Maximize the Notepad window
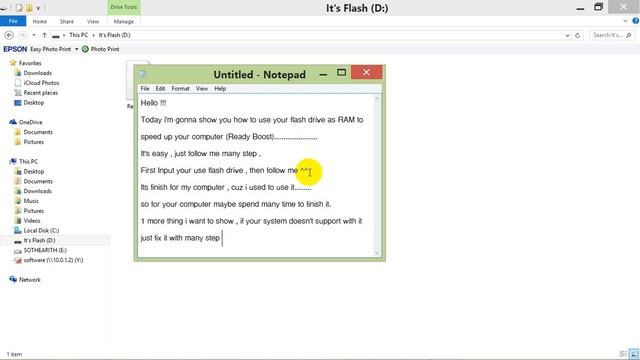The width and height of the screenshot is (640, 360). [342, 73]
